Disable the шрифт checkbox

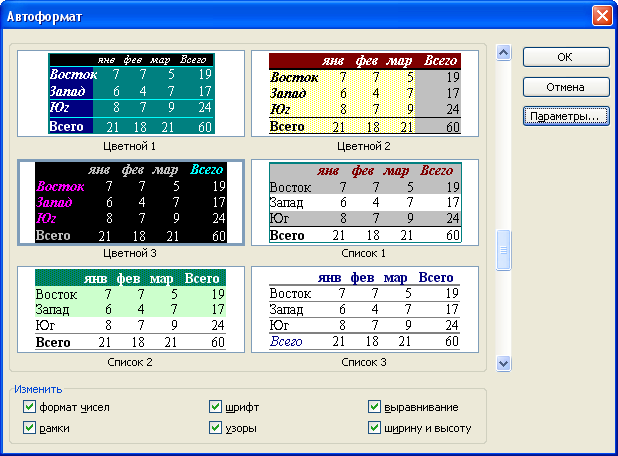pos(215,407)
